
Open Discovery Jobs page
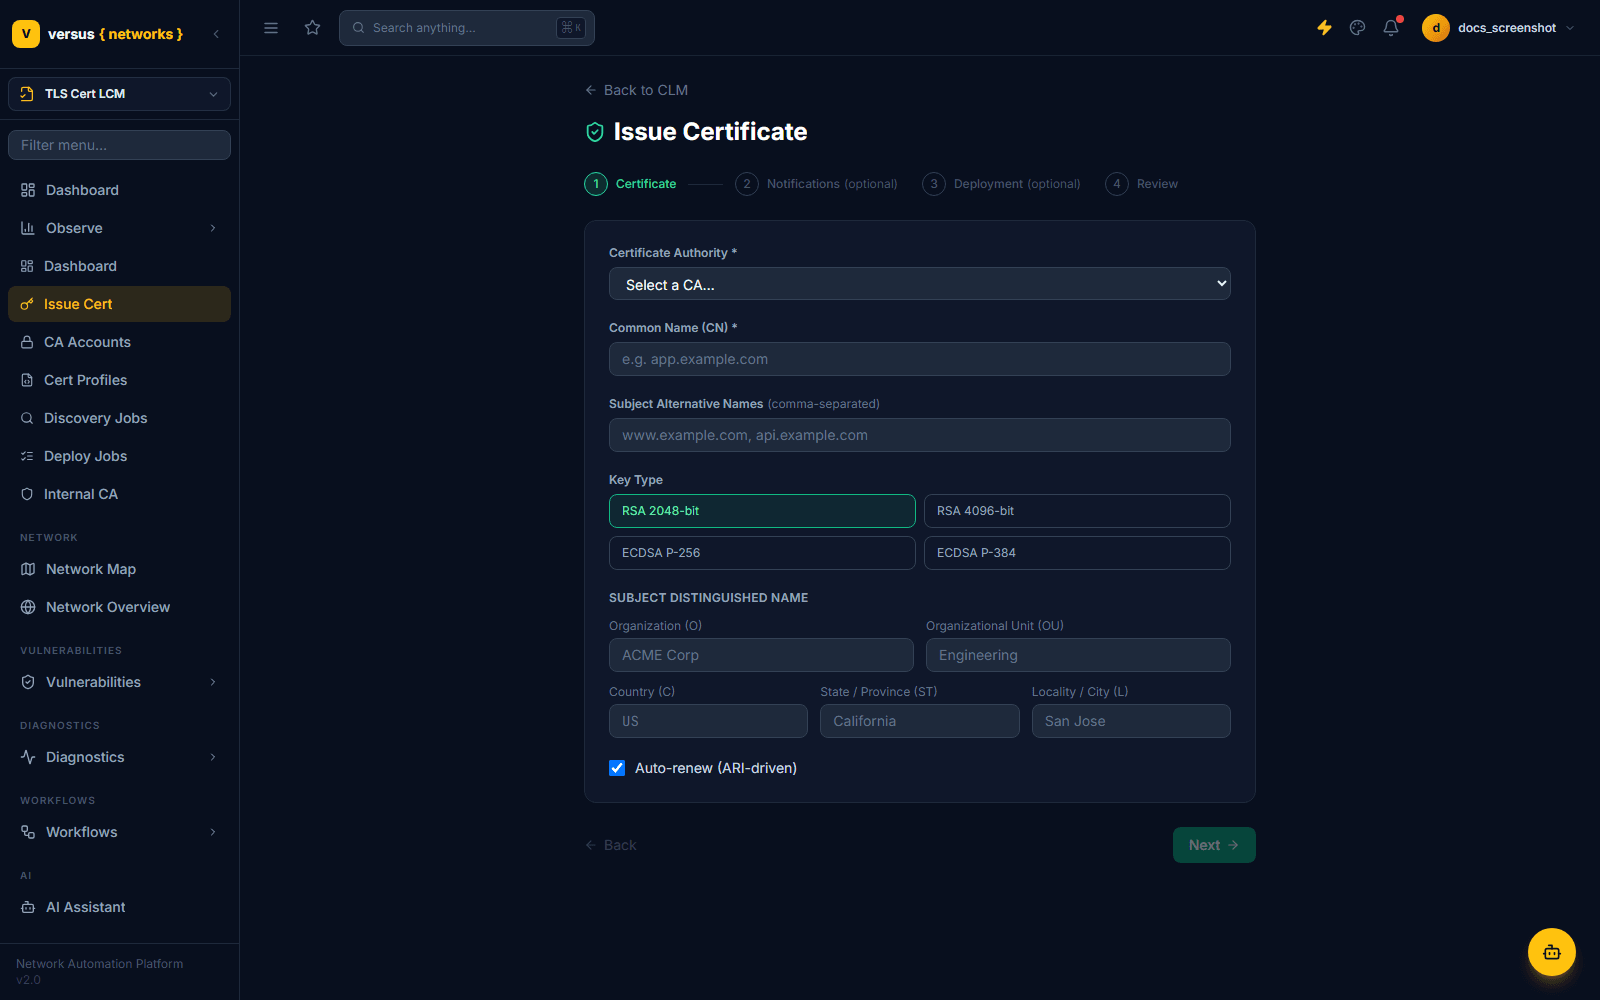pos(119,418)
